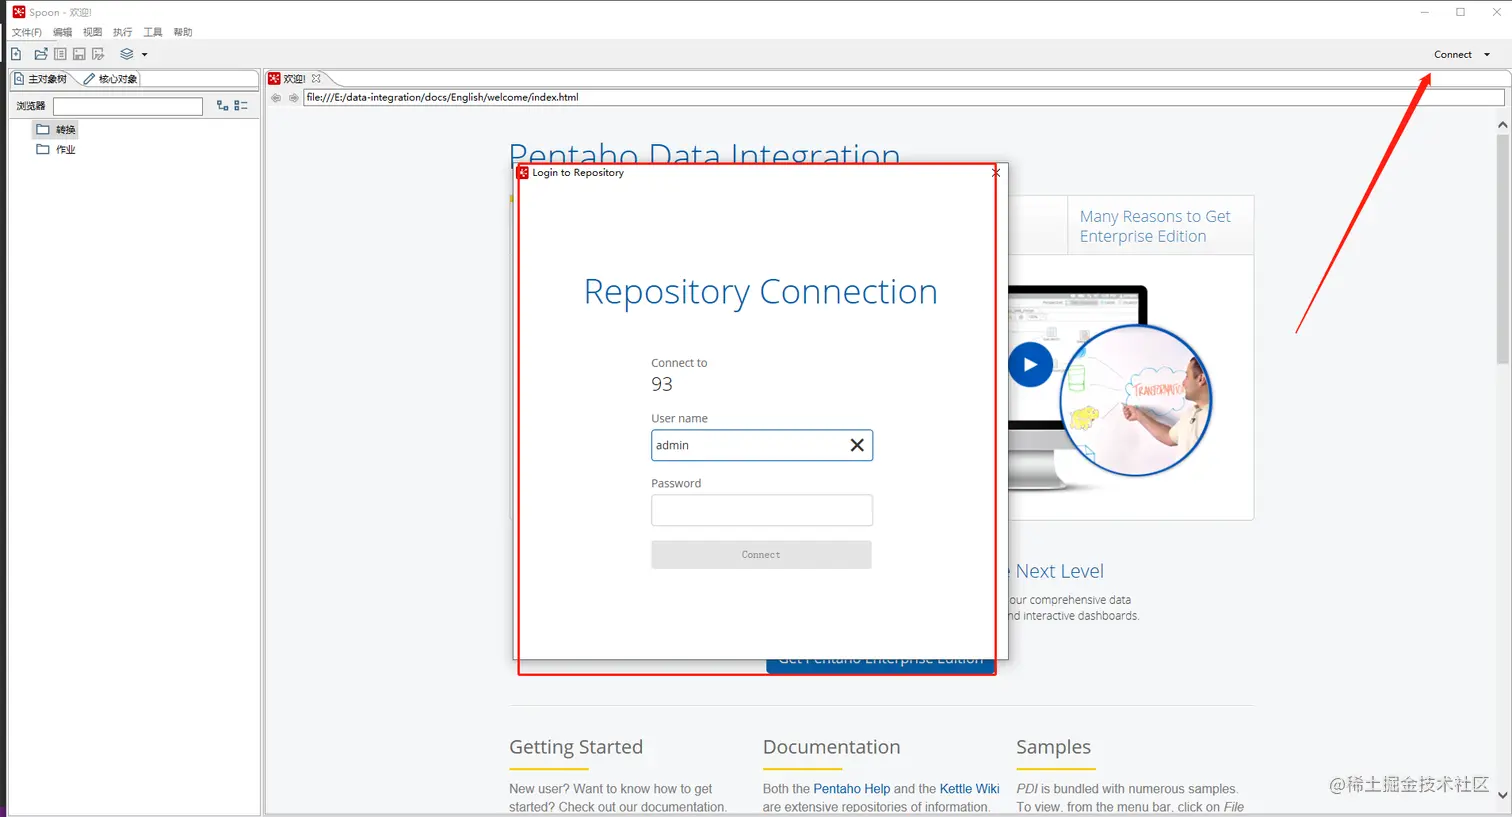Image resolution: width=1512 pixels, height=817 pixels.
Task: Close the Login to Repository dialog
Action: tap(995, 173)
